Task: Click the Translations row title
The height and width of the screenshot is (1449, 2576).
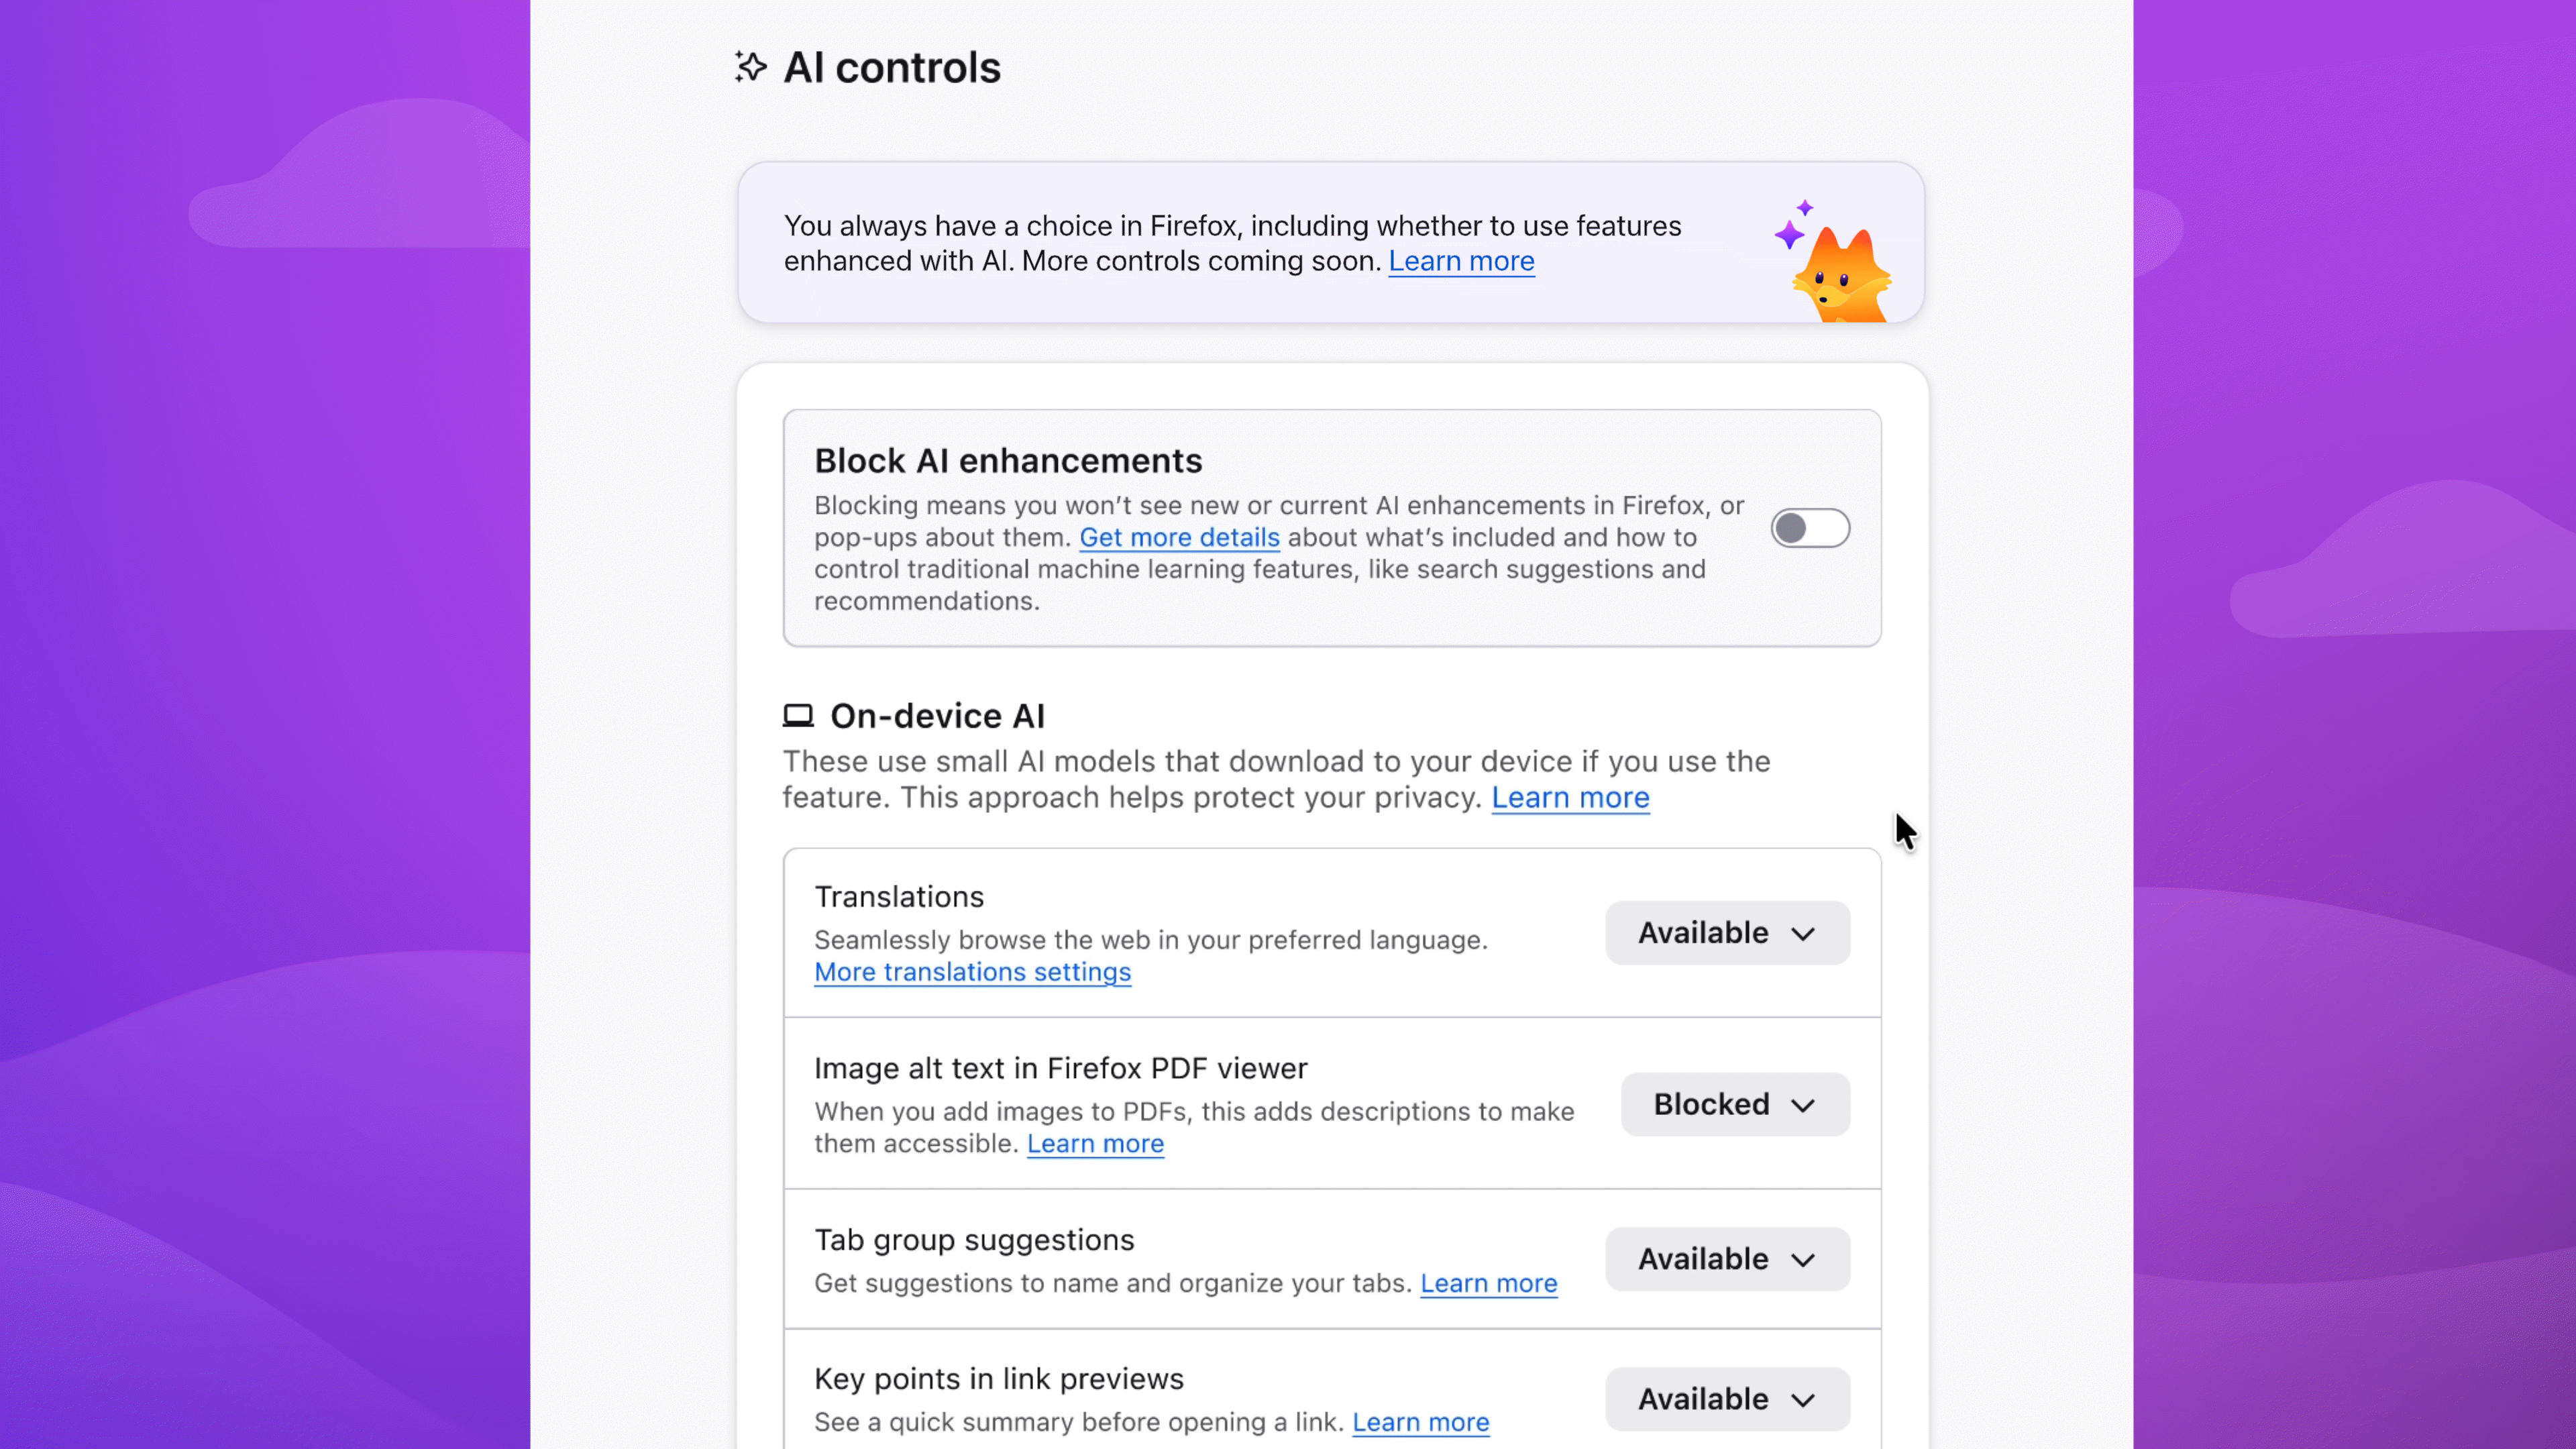Action: [899, 897]
